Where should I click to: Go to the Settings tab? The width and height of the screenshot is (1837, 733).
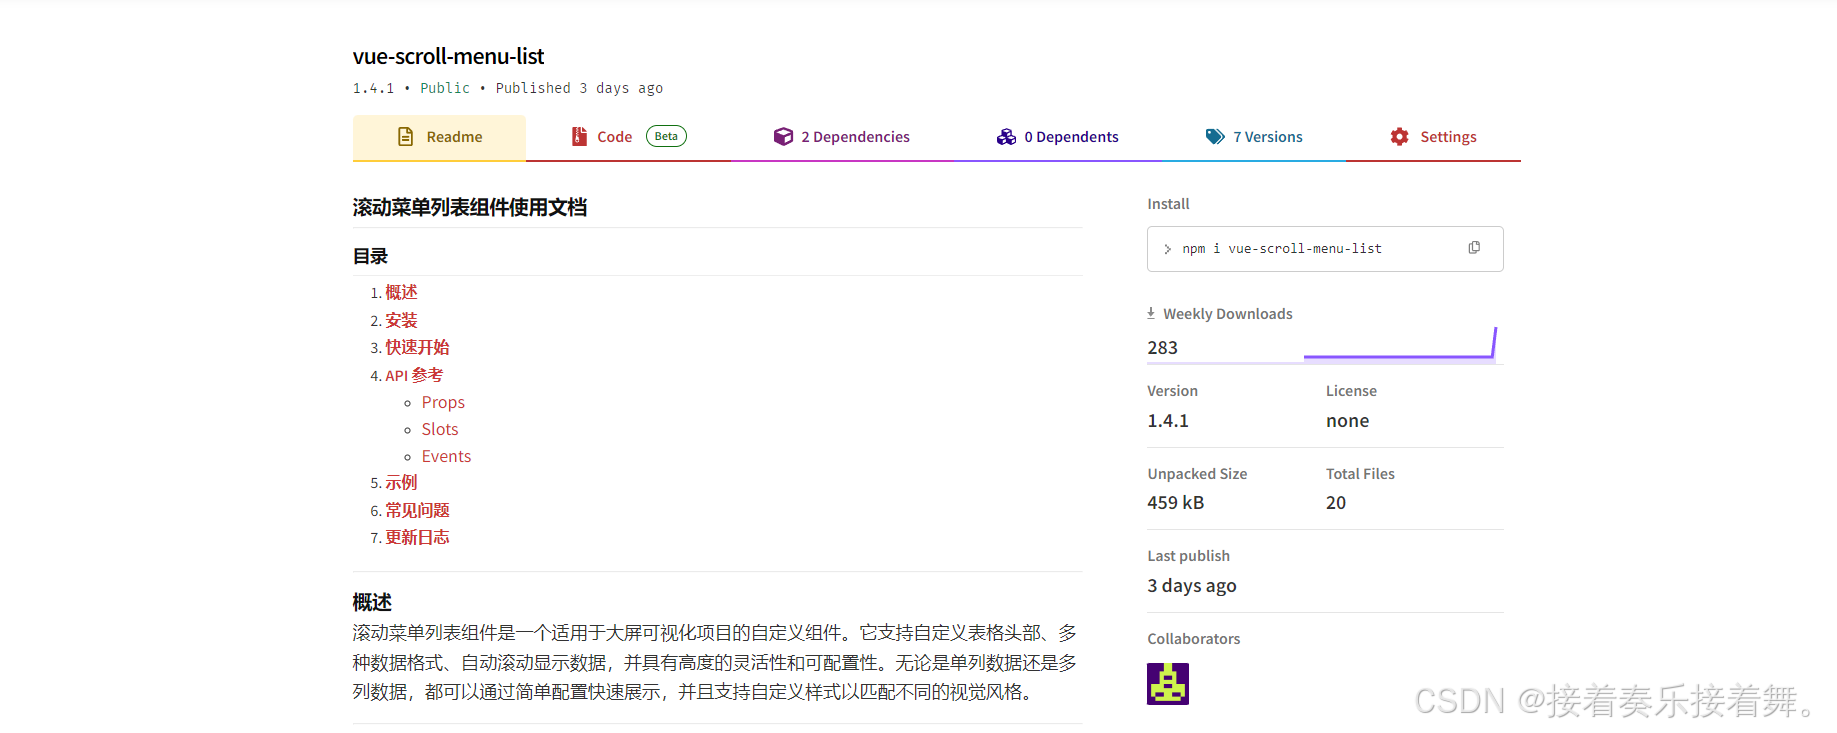(x=1433, y=137)
